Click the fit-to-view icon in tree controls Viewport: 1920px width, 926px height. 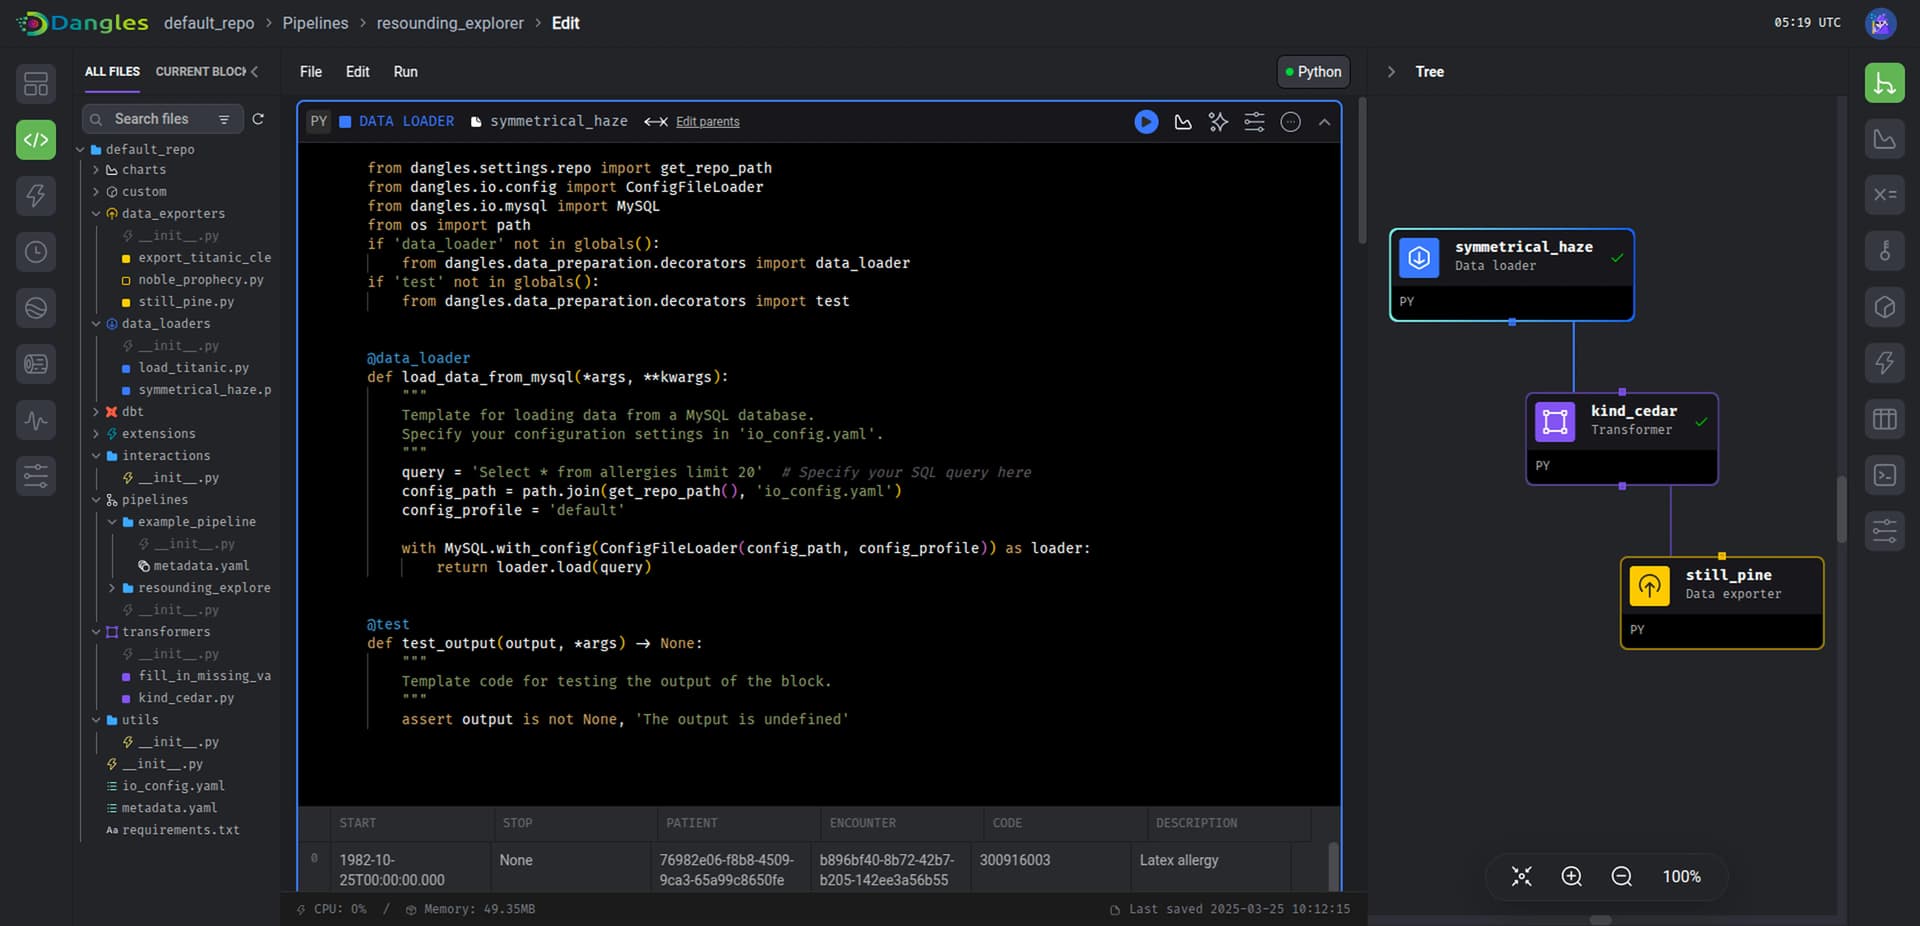tap(1521, 877)
